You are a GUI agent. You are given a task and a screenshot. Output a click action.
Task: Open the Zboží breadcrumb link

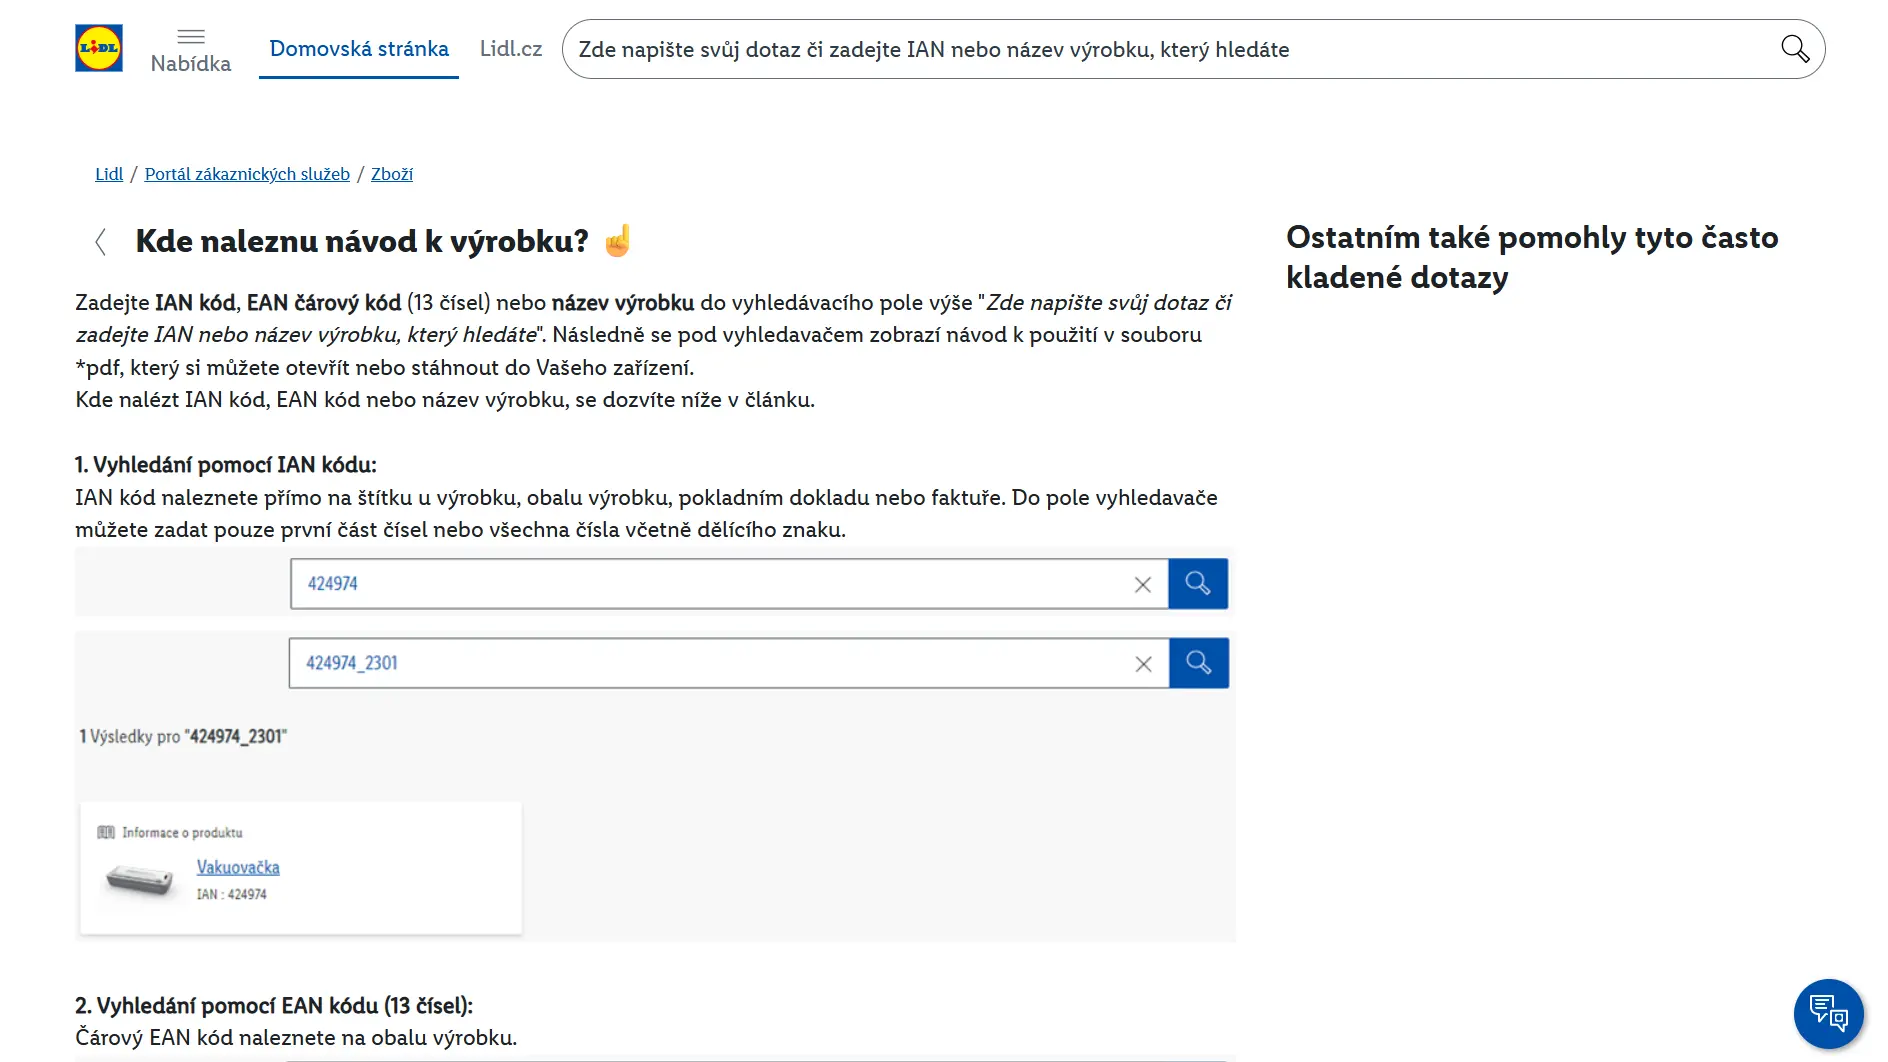(391, 174)
